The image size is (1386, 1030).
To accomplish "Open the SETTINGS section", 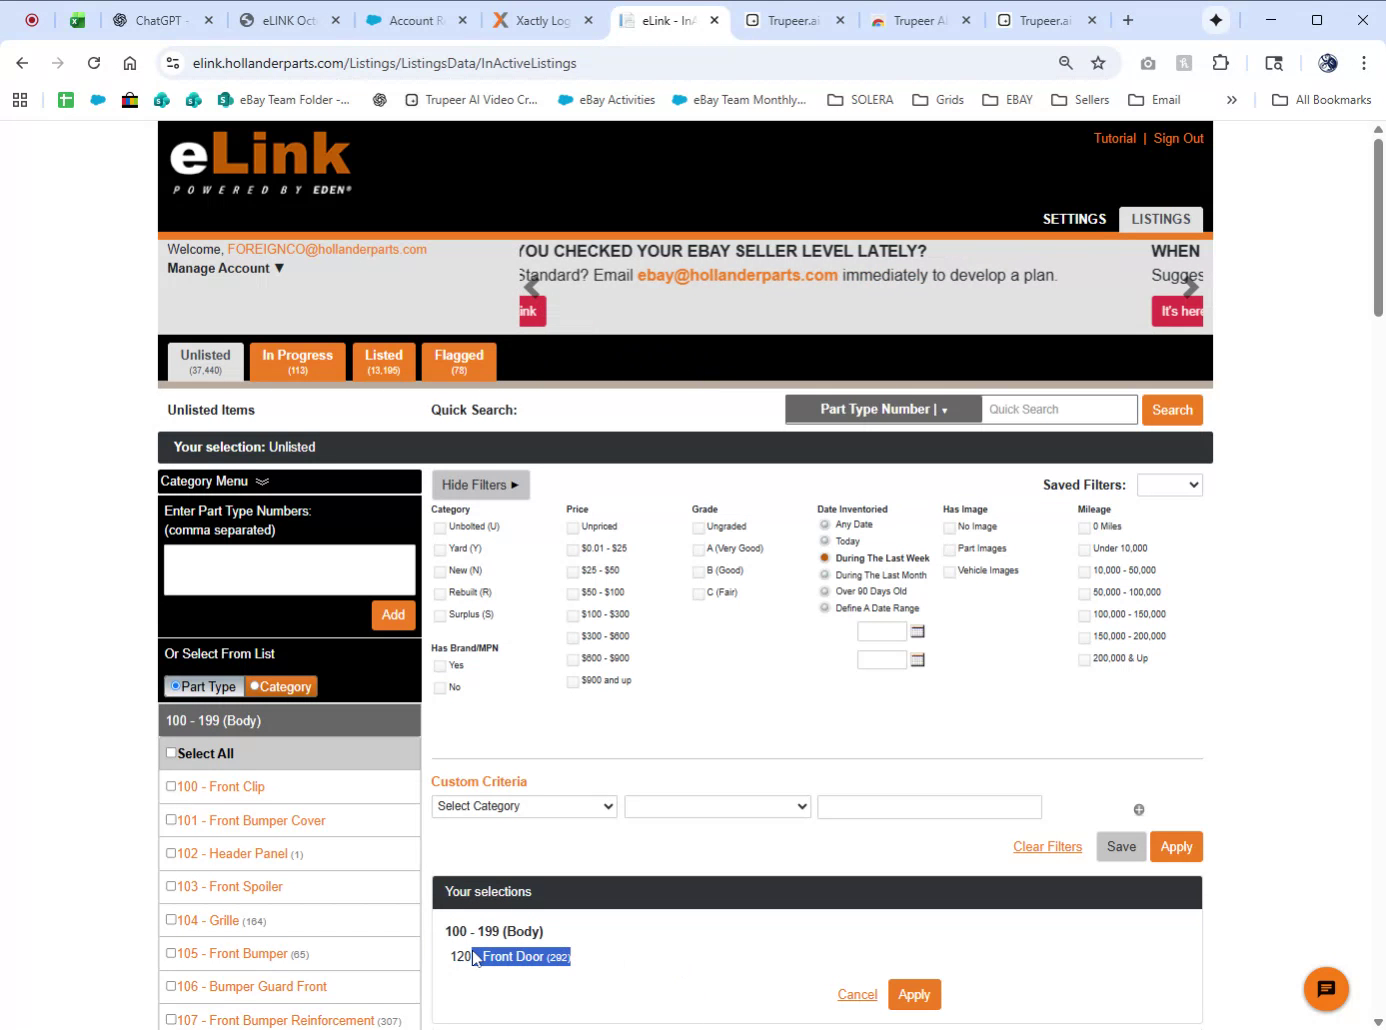I will click(1074, 219).
